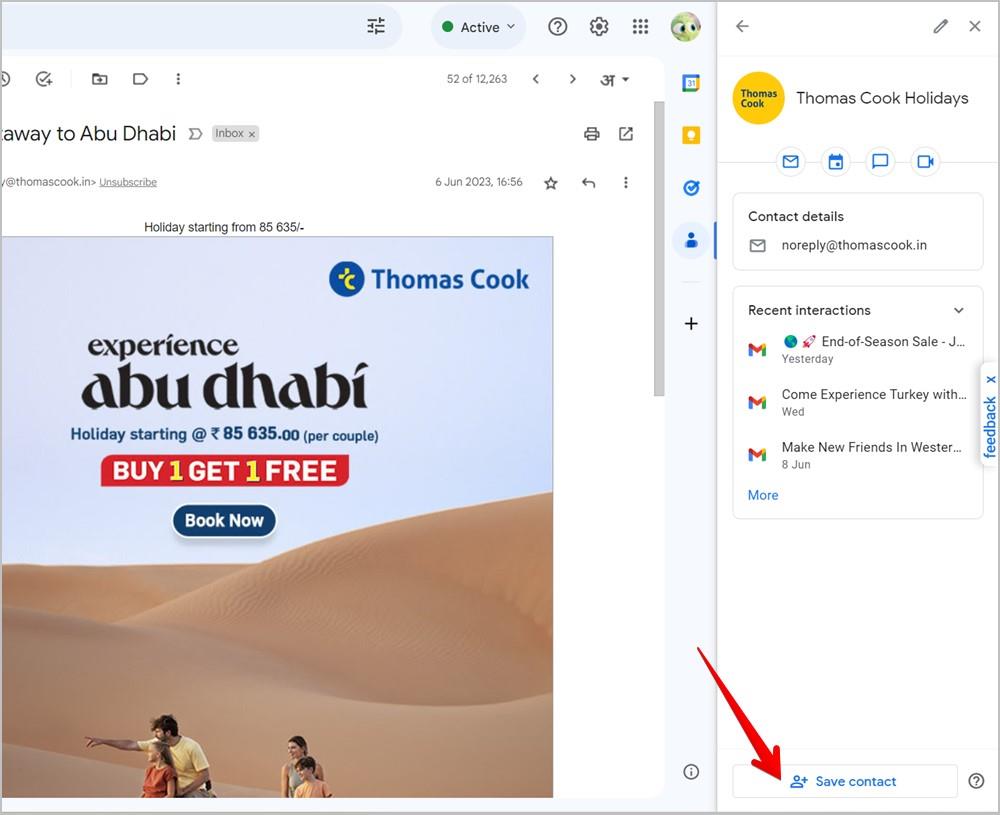
Task: Open the input tools language dropdown
Action: pyautogui.click(x=614, y=80)
